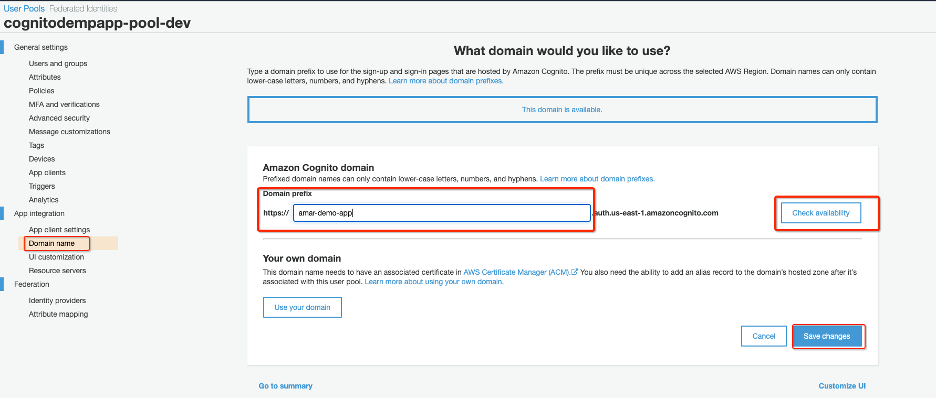Focus the Domain prefix input field
This screenshot has height=398, width=936.
coord(442,213)
